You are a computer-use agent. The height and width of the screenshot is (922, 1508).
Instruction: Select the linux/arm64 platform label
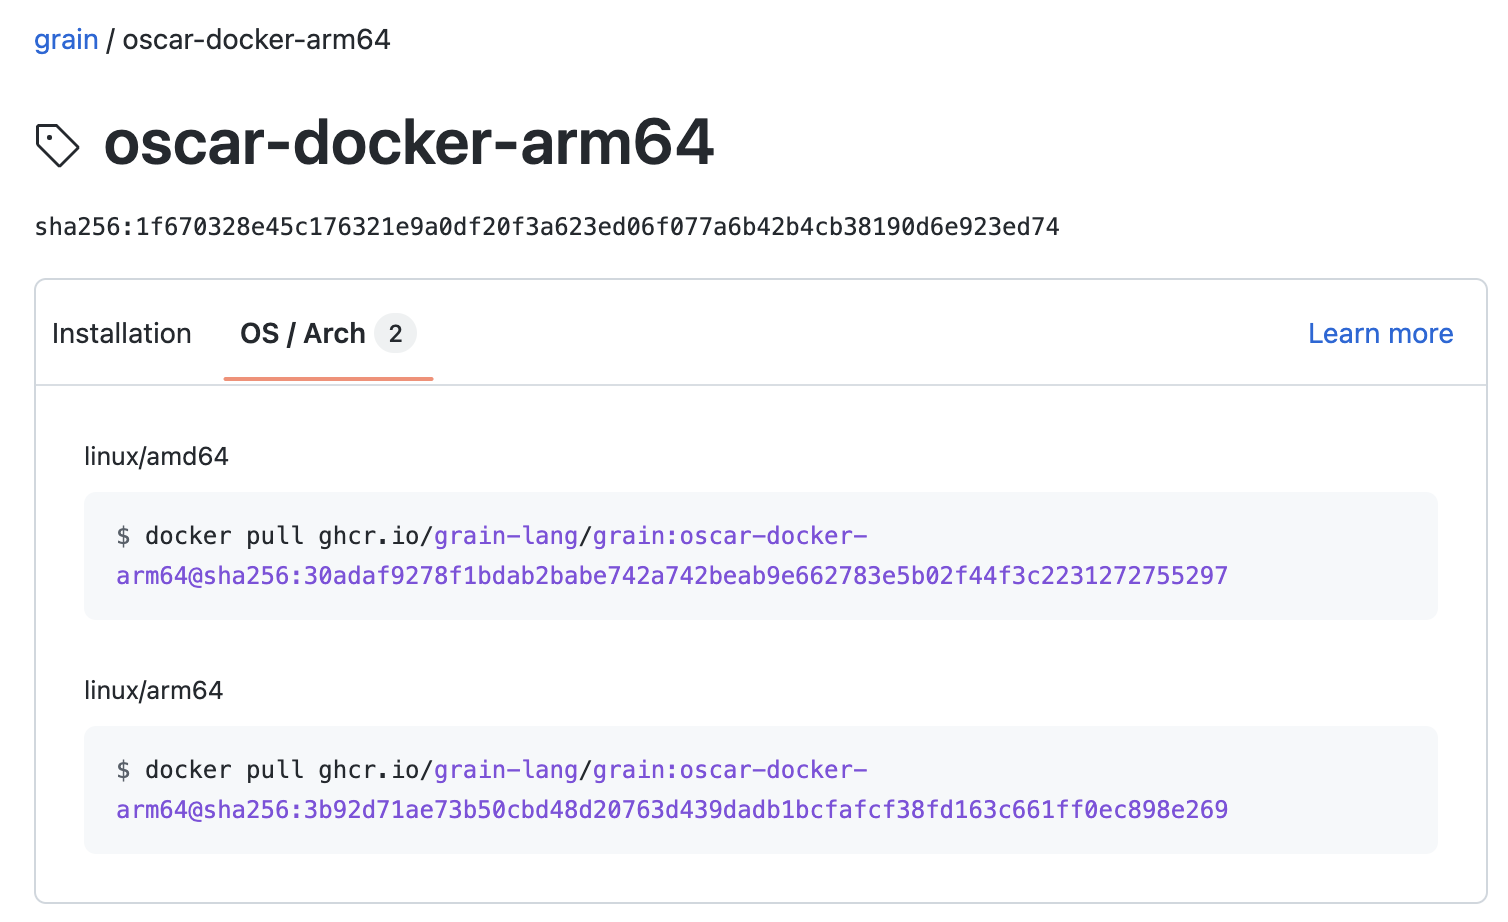[154, 690]
